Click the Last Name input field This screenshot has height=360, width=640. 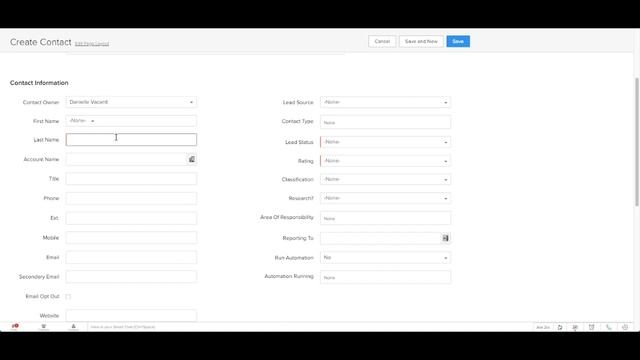coord(131,140)
